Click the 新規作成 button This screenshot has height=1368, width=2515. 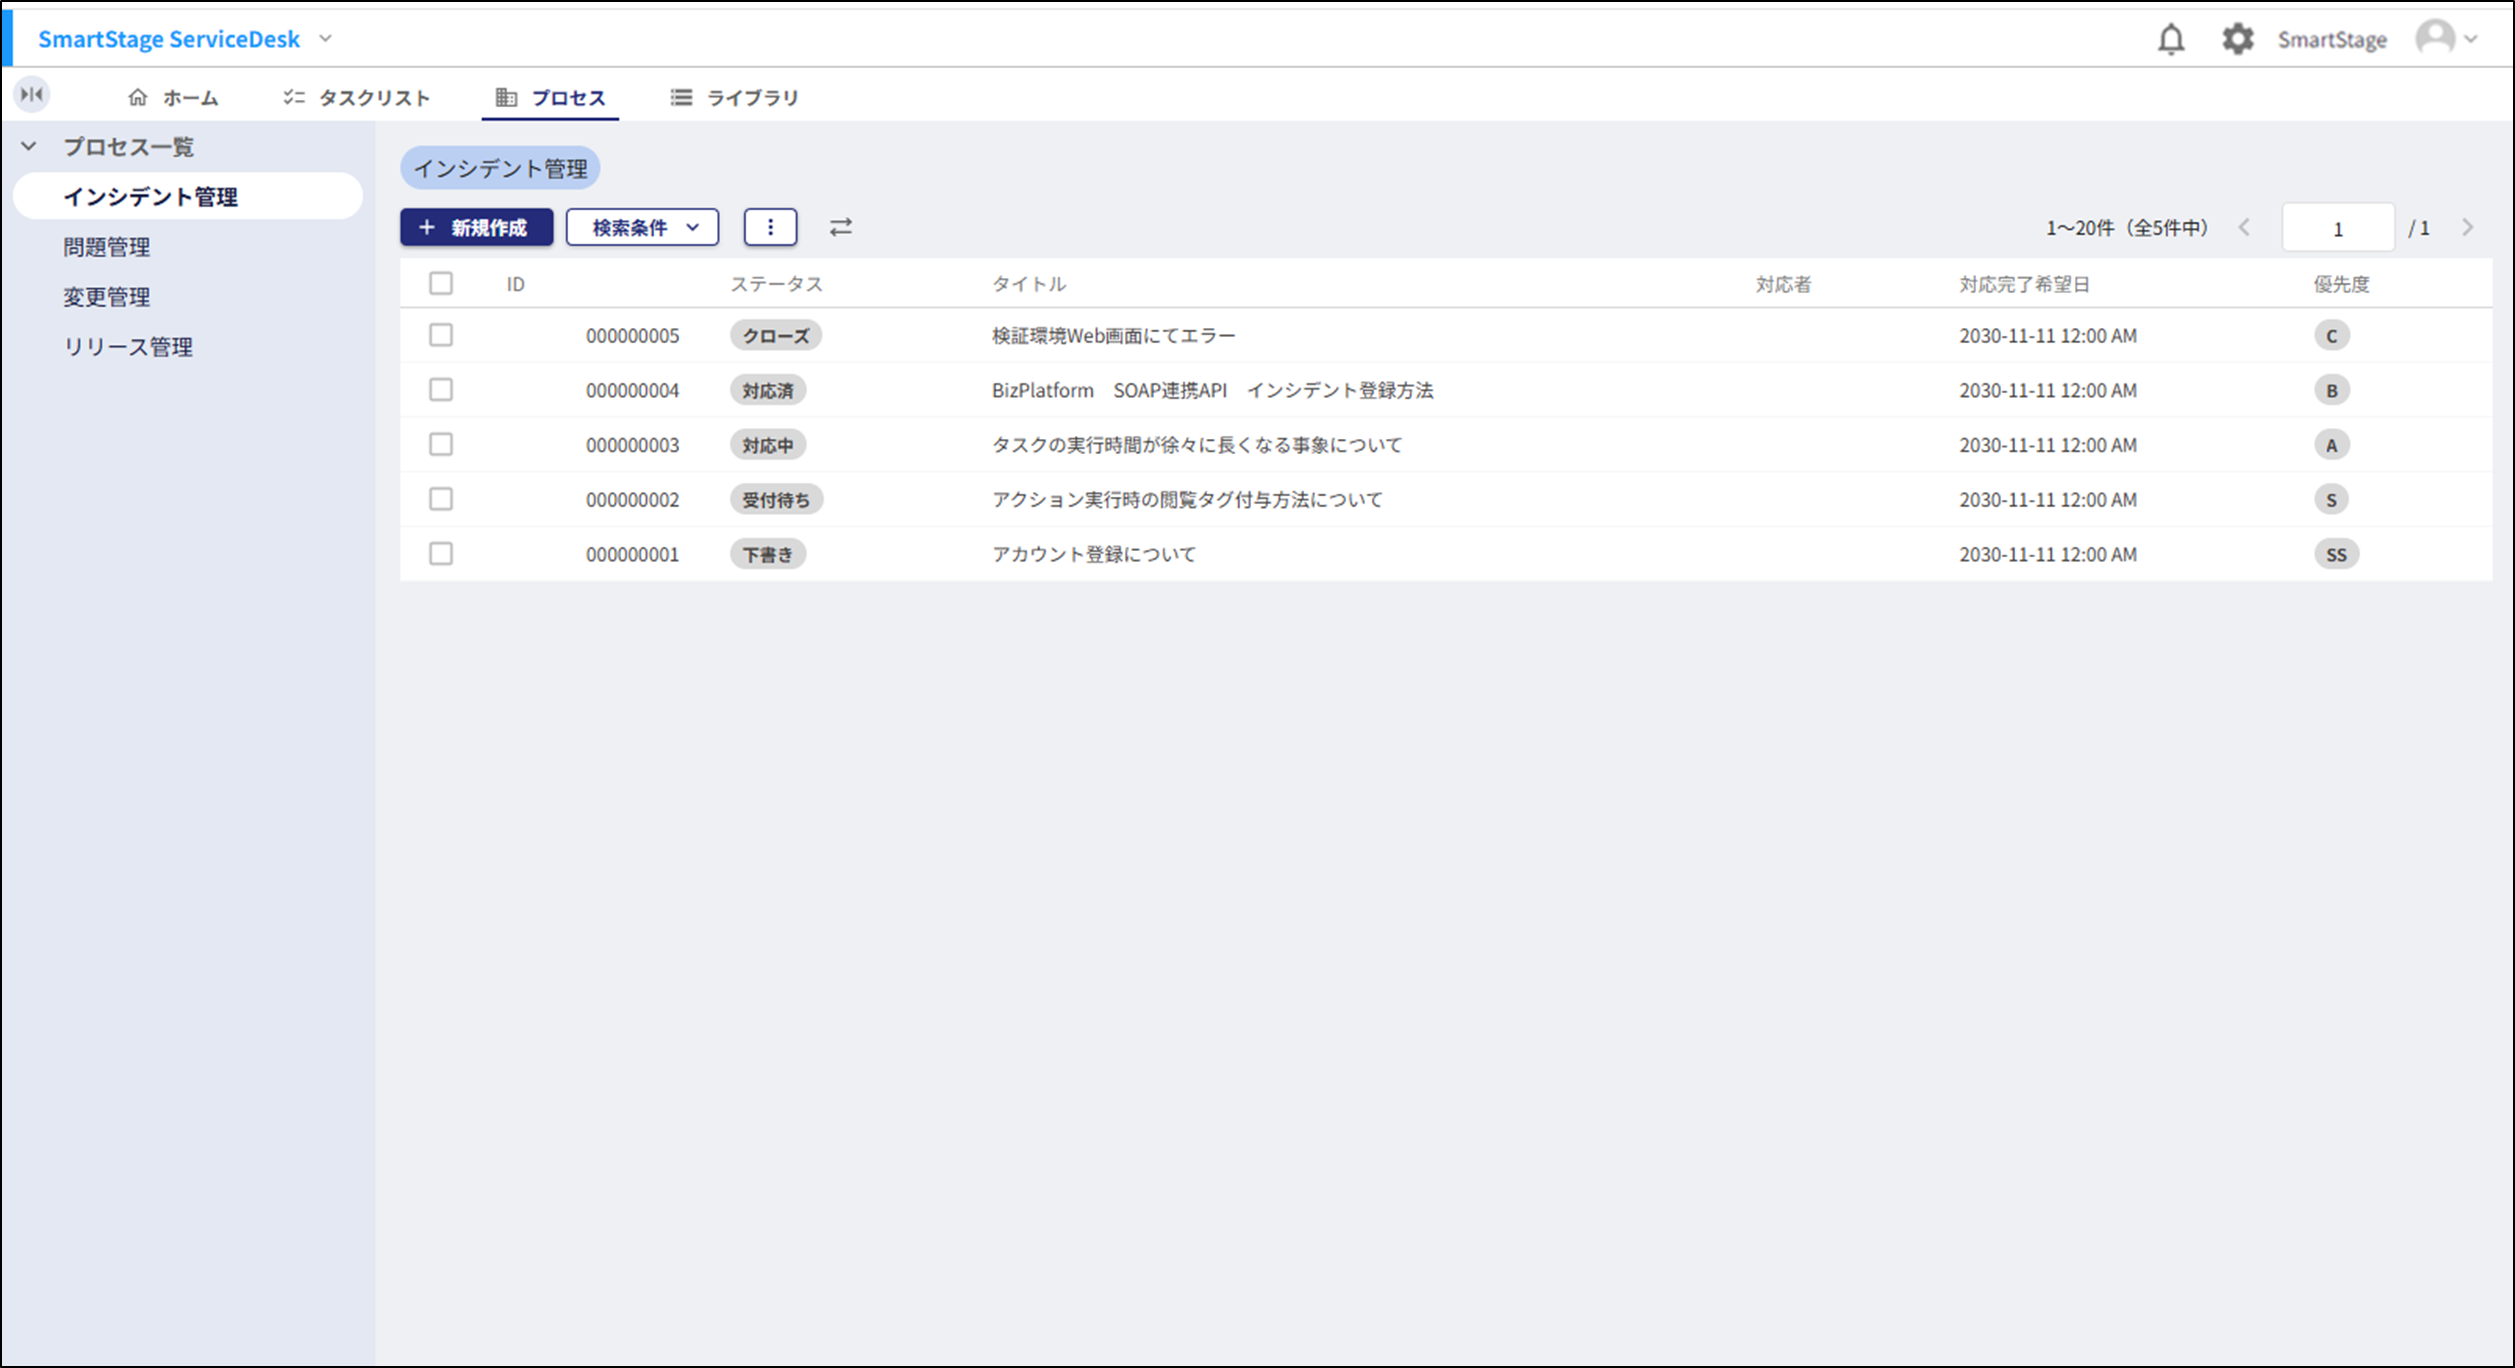pos(476,228)
